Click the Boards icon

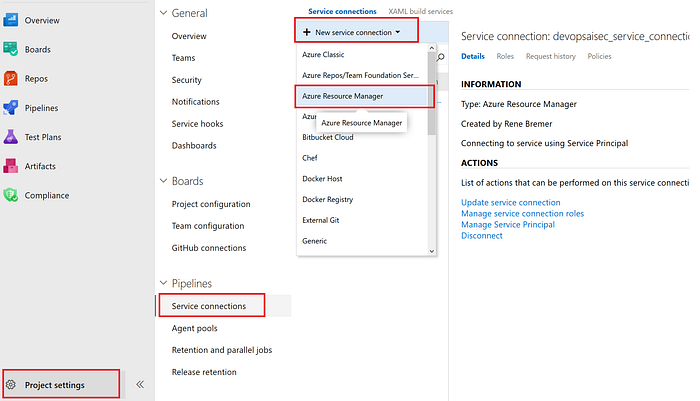click(x=11, y=49)
